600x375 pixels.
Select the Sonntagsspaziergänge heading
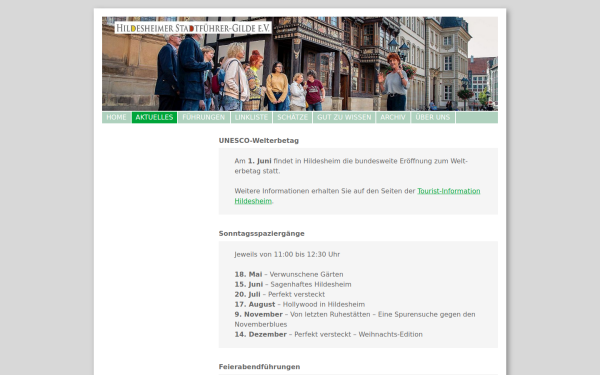click(x=262, y=234)
